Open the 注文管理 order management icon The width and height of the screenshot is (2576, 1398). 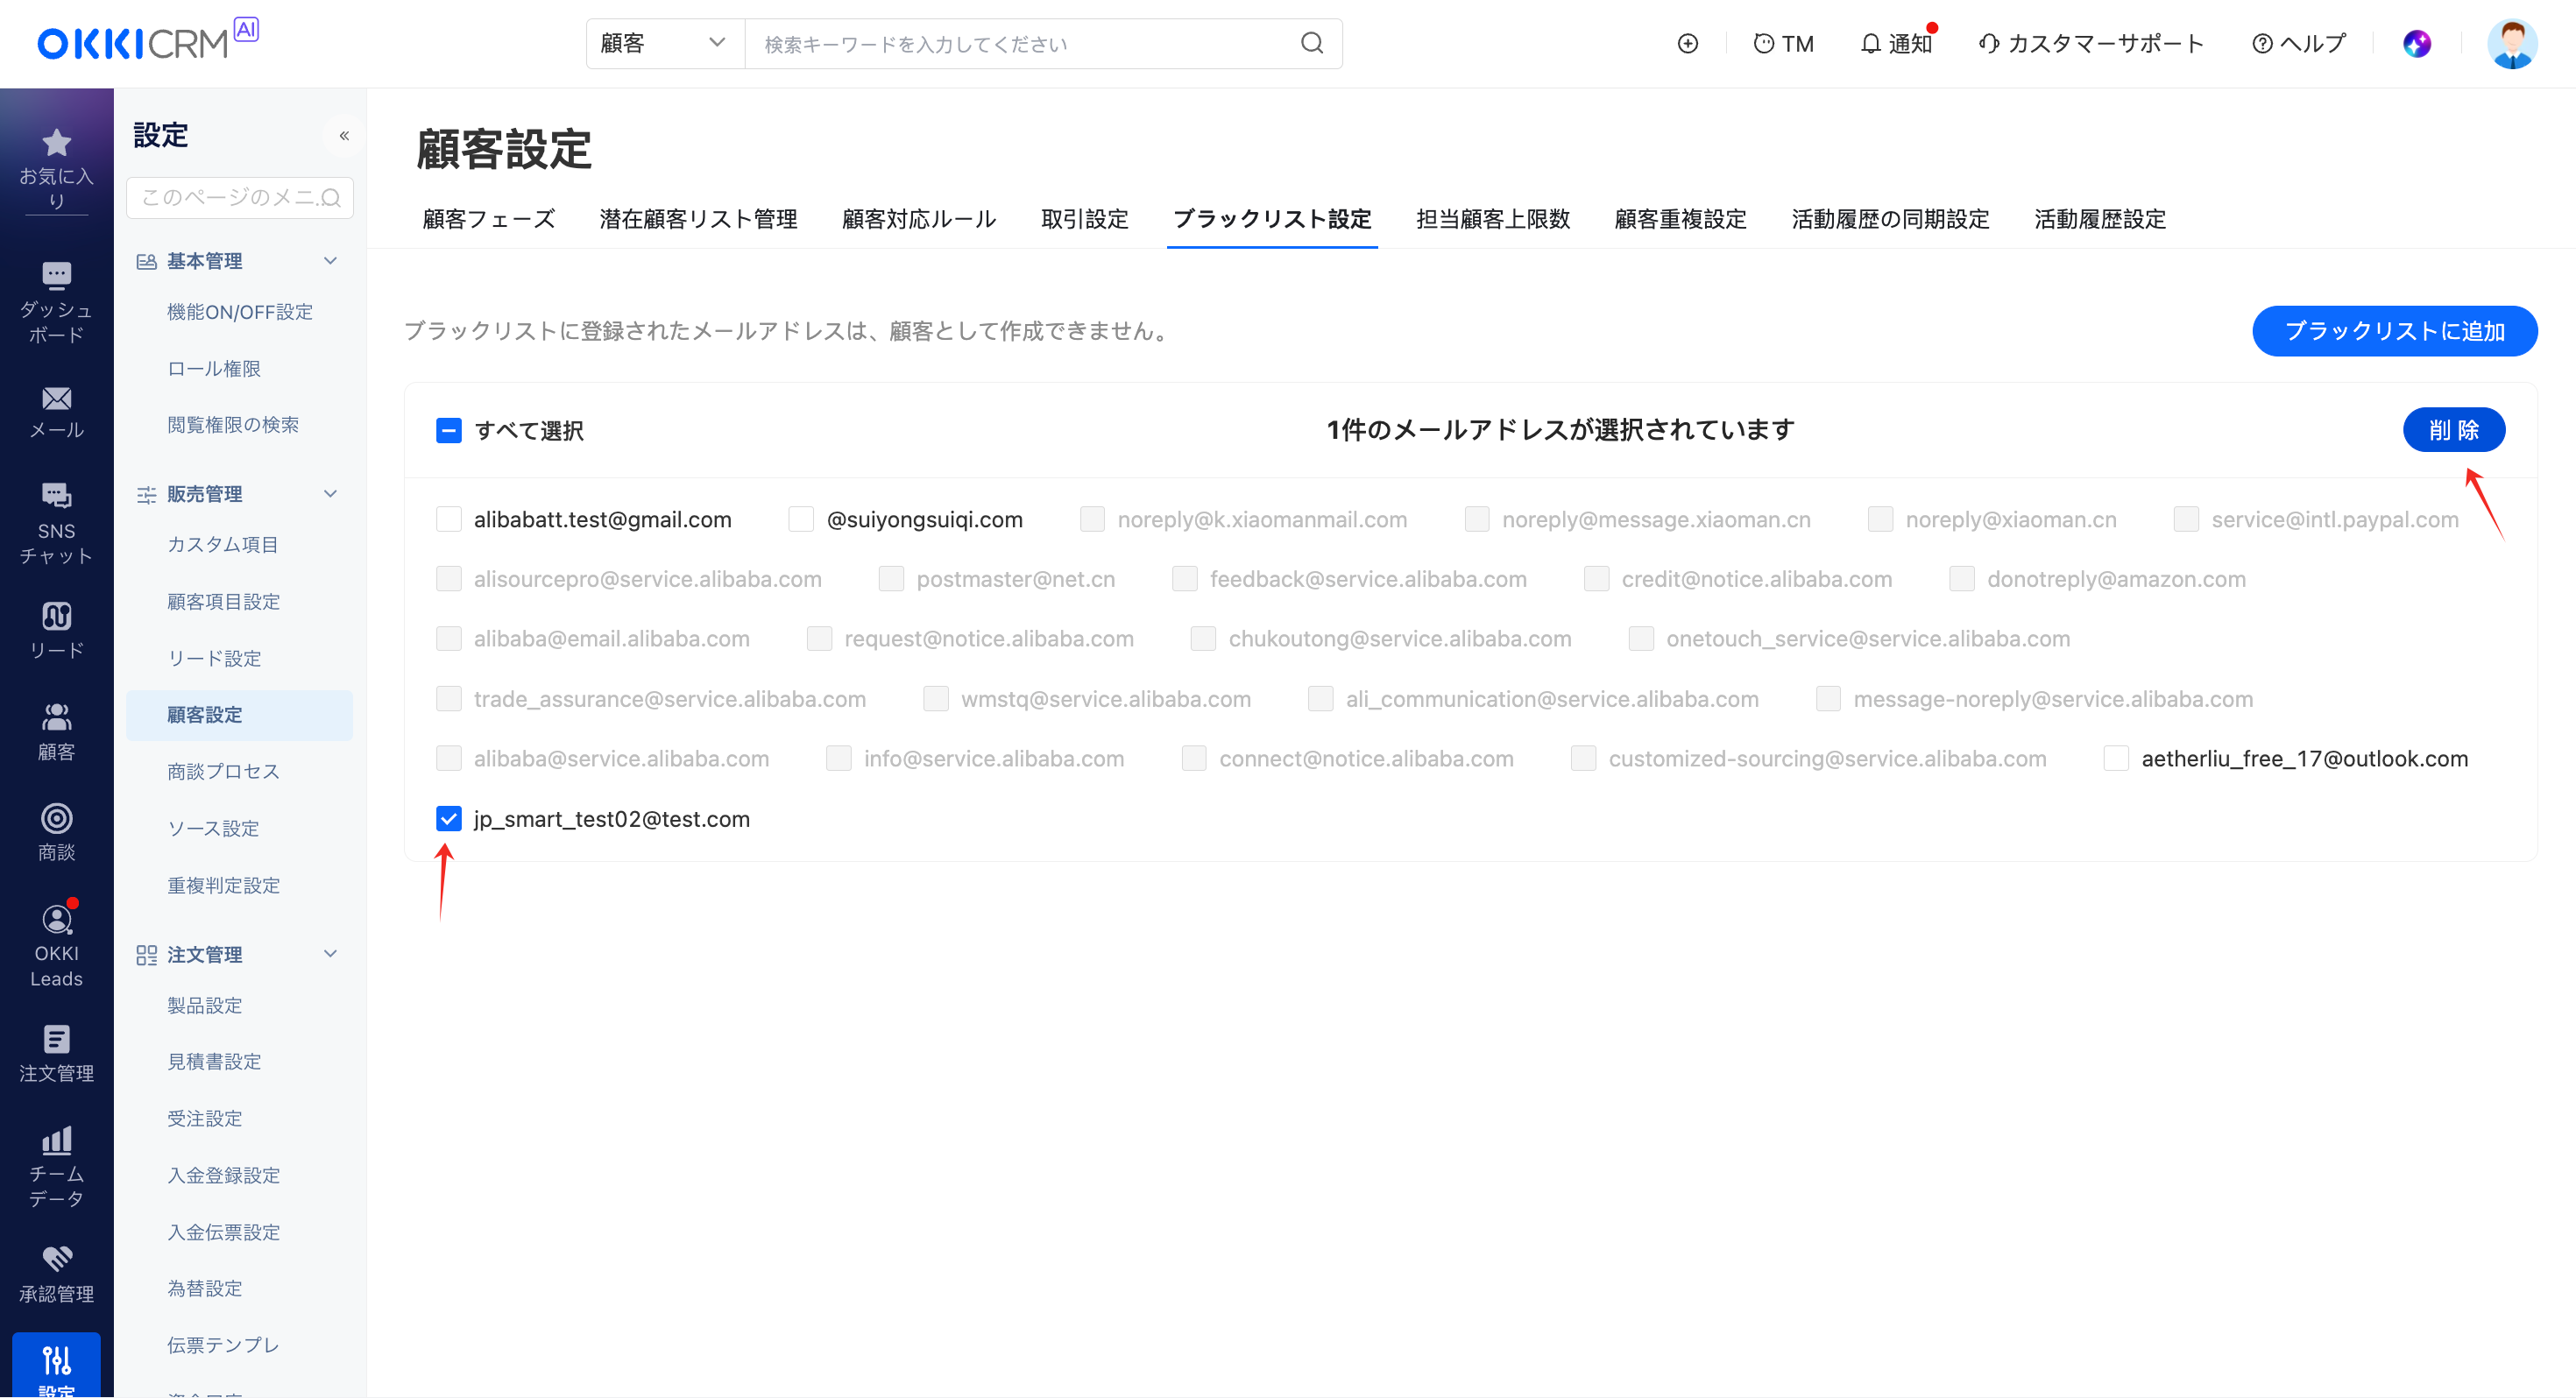56,1040
